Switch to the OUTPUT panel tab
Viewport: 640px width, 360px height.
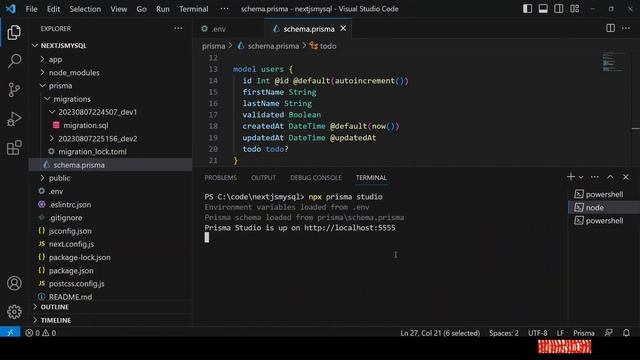point(263,178)
